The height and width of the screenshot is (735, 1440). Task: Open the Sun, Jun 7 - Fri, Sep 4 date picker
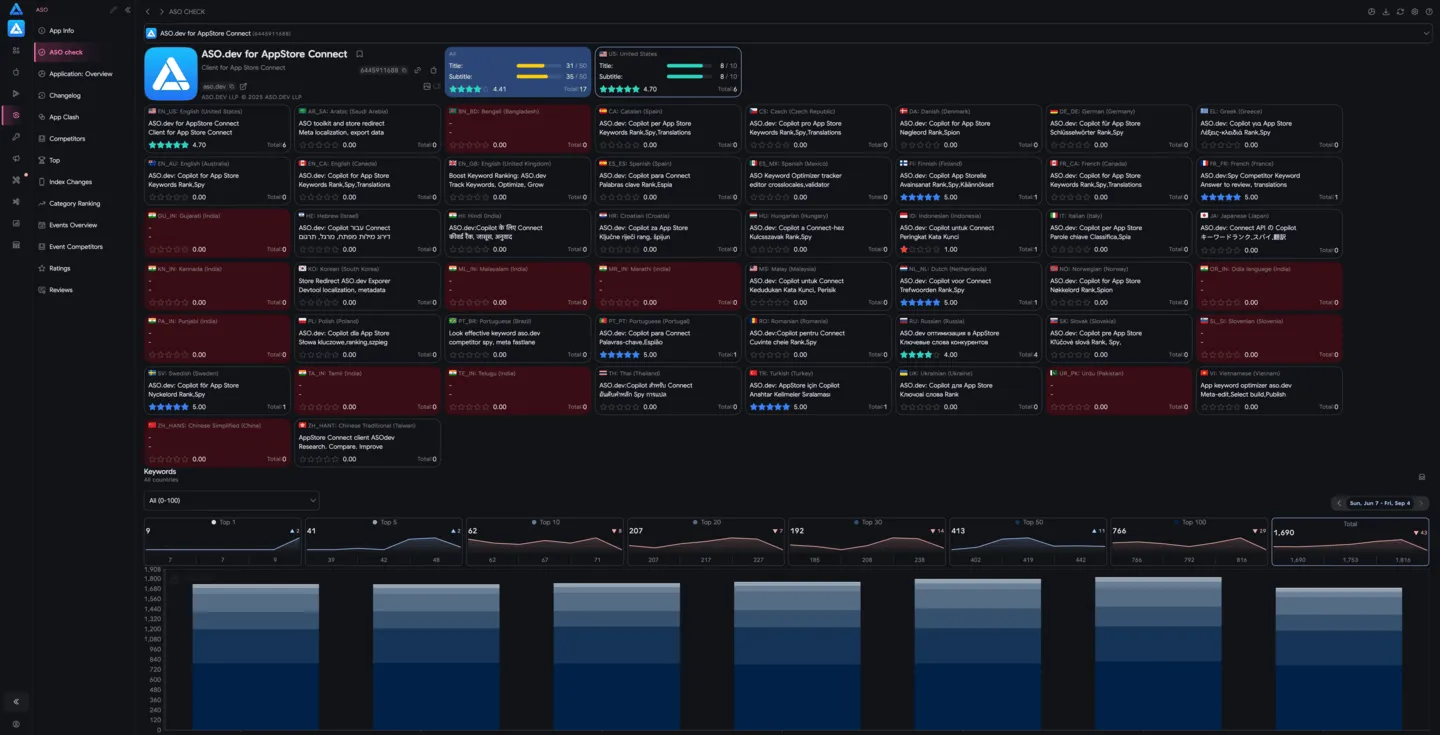[1380, 503]
